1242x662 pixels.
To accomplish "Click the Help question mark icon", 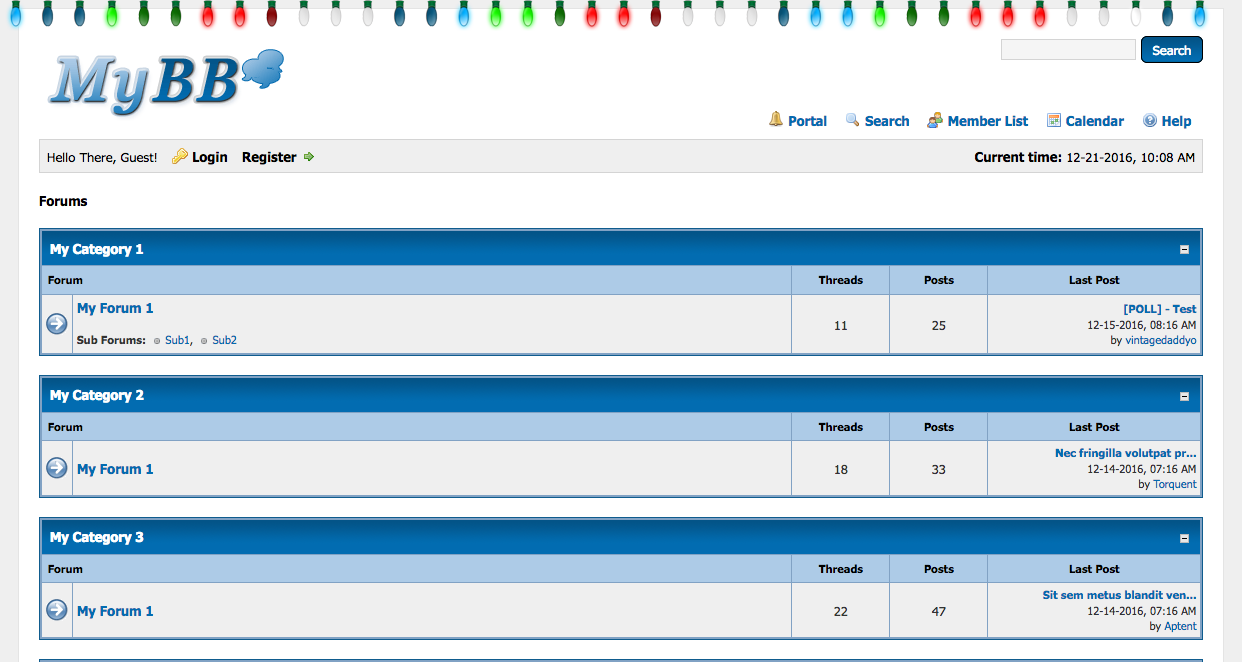I will (x=1150, y=120).
